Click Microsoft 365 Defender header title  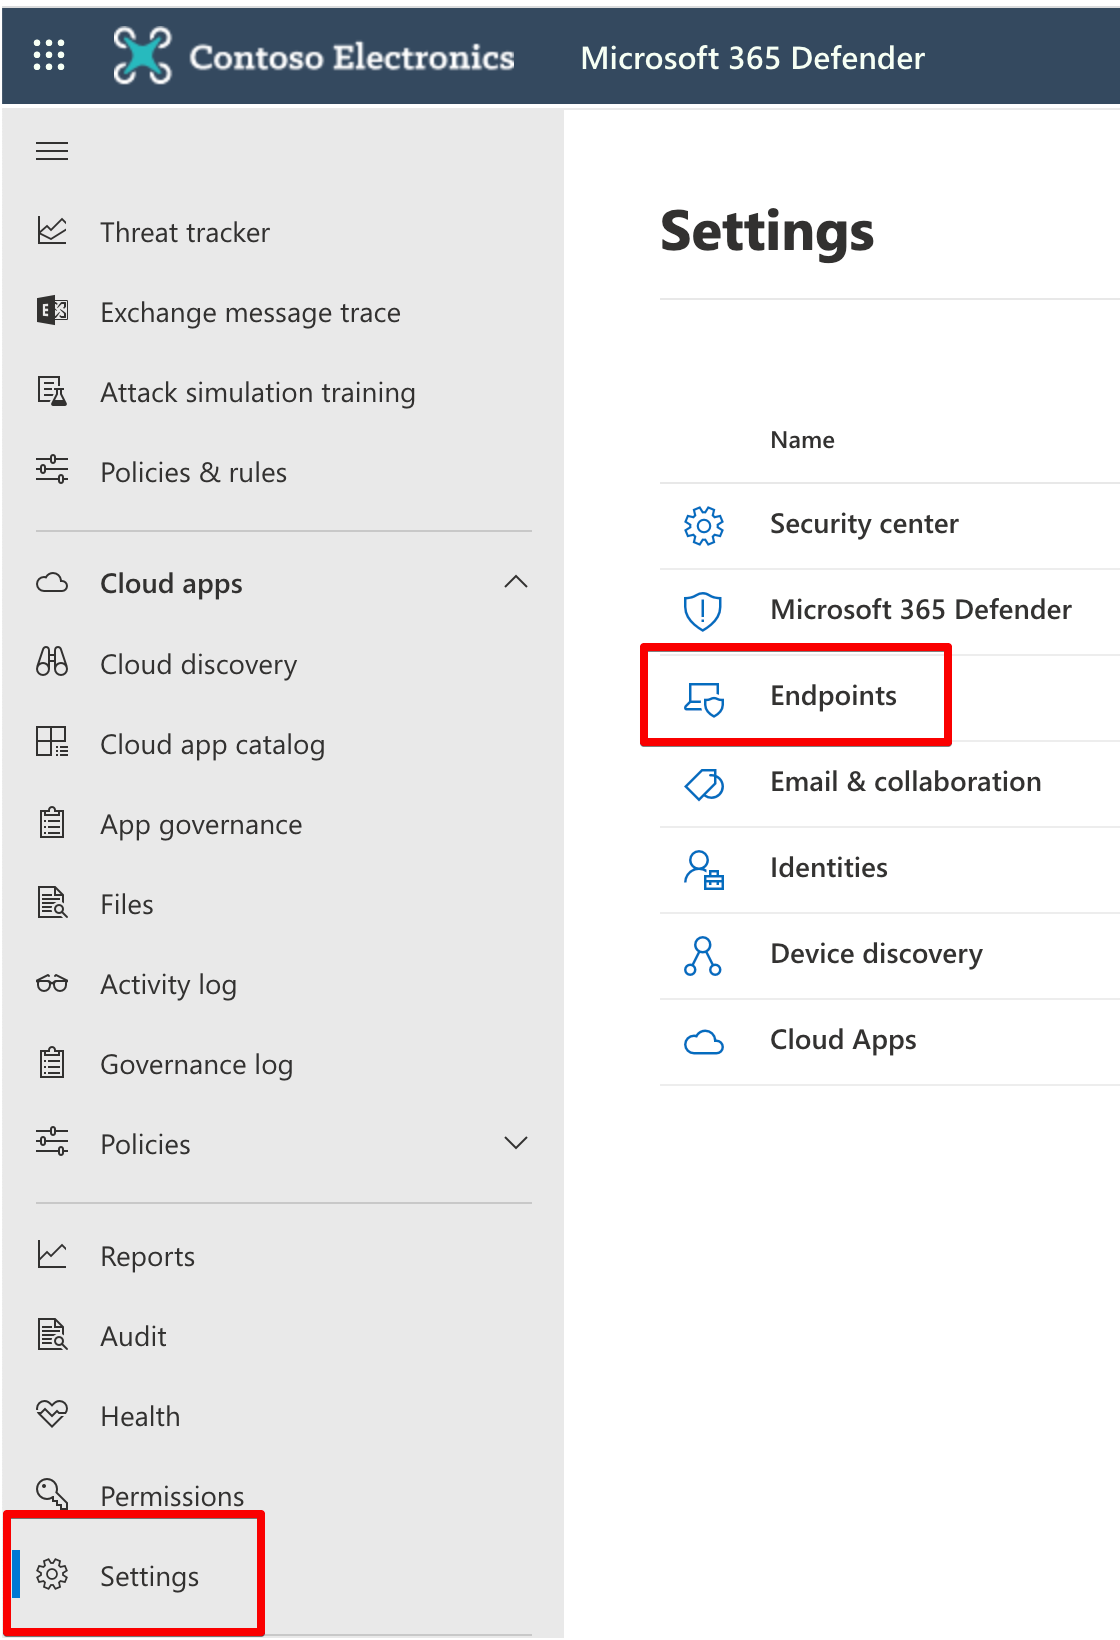coord(752,58)
